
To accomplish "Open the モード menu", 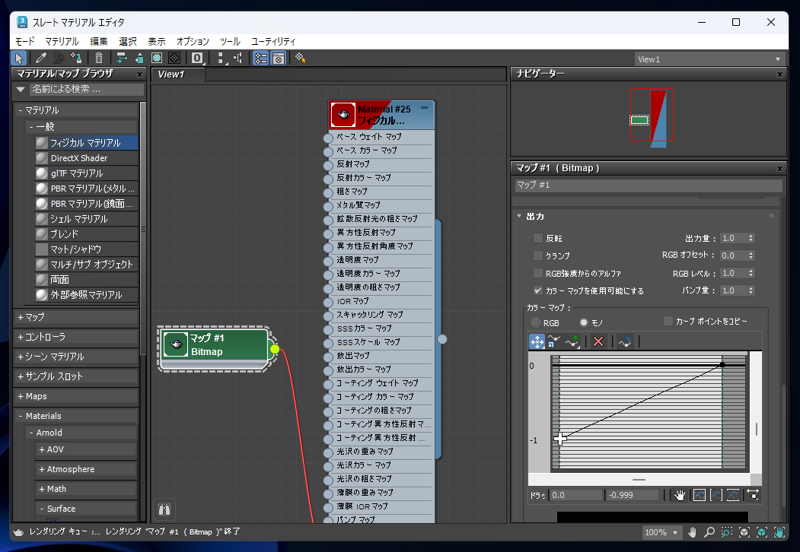I will [25, 41].
